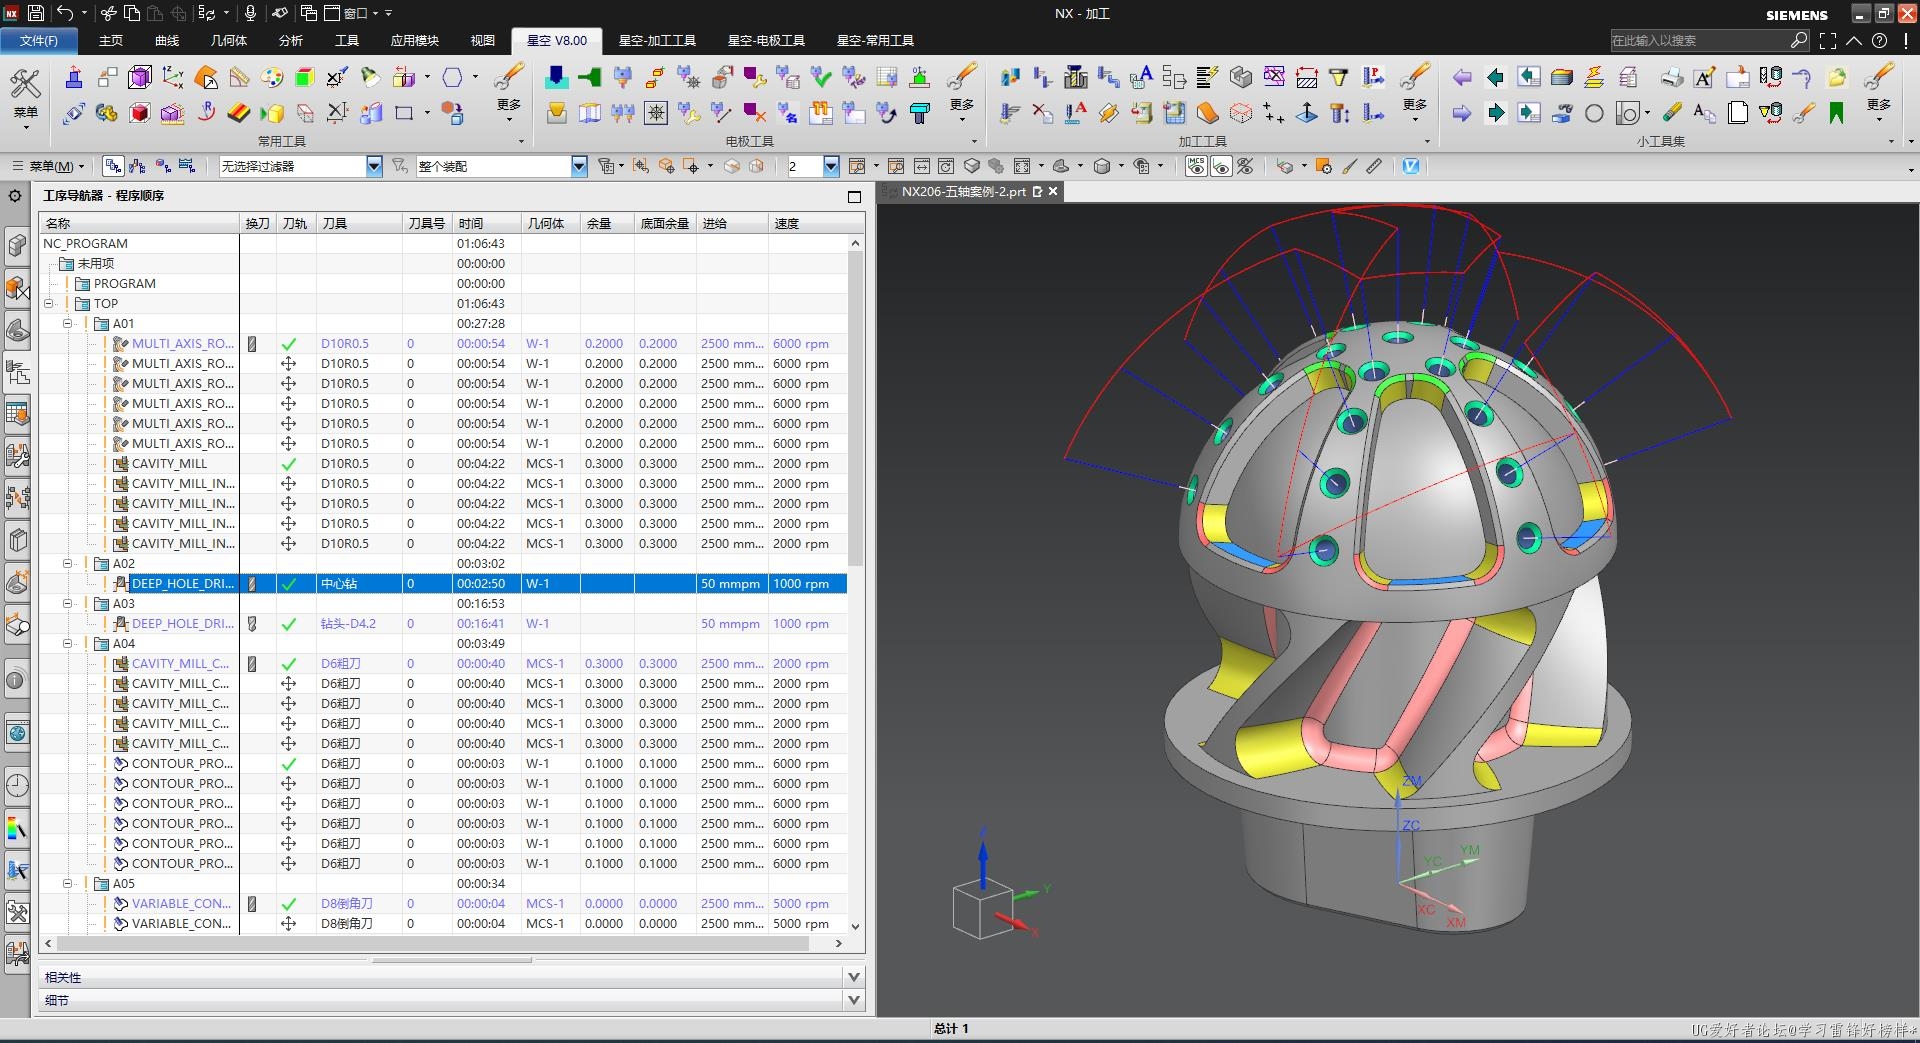Screen dimensions: 1920x1043
Task: Click the solid green cube icon
Action: coord(305,77)
